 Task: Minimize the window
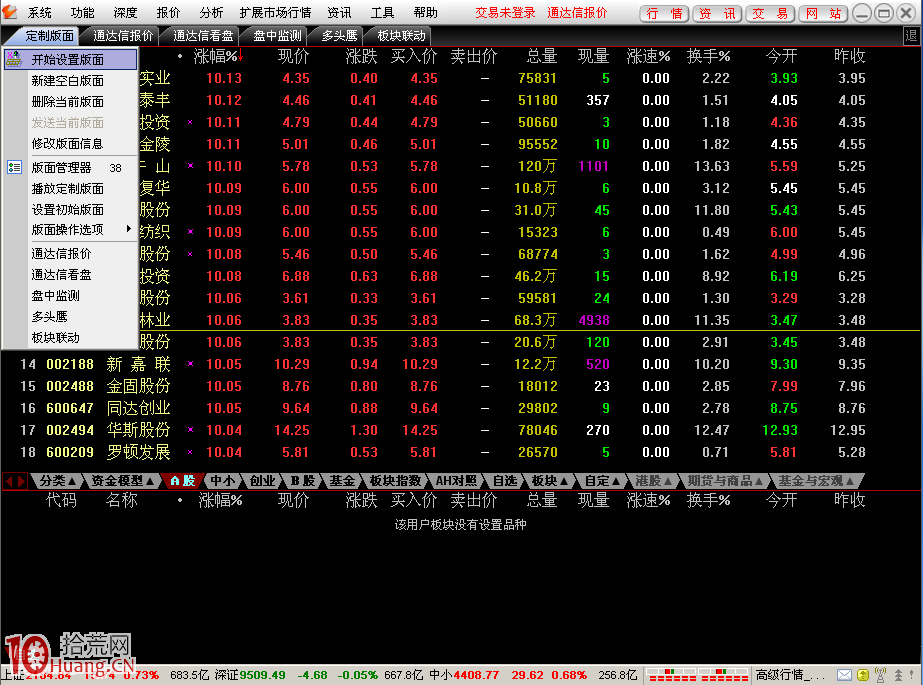pos(862,13)
